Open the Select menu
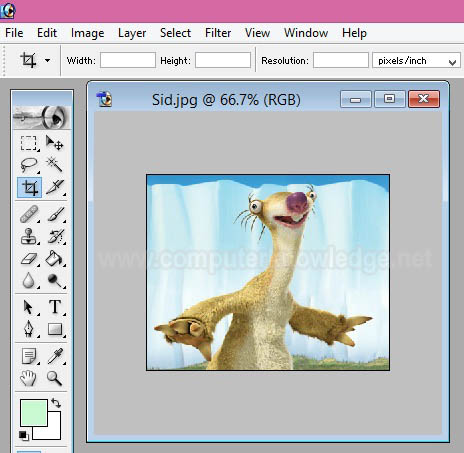Viewport: 464px width, 453px height. tap(175, 33)
